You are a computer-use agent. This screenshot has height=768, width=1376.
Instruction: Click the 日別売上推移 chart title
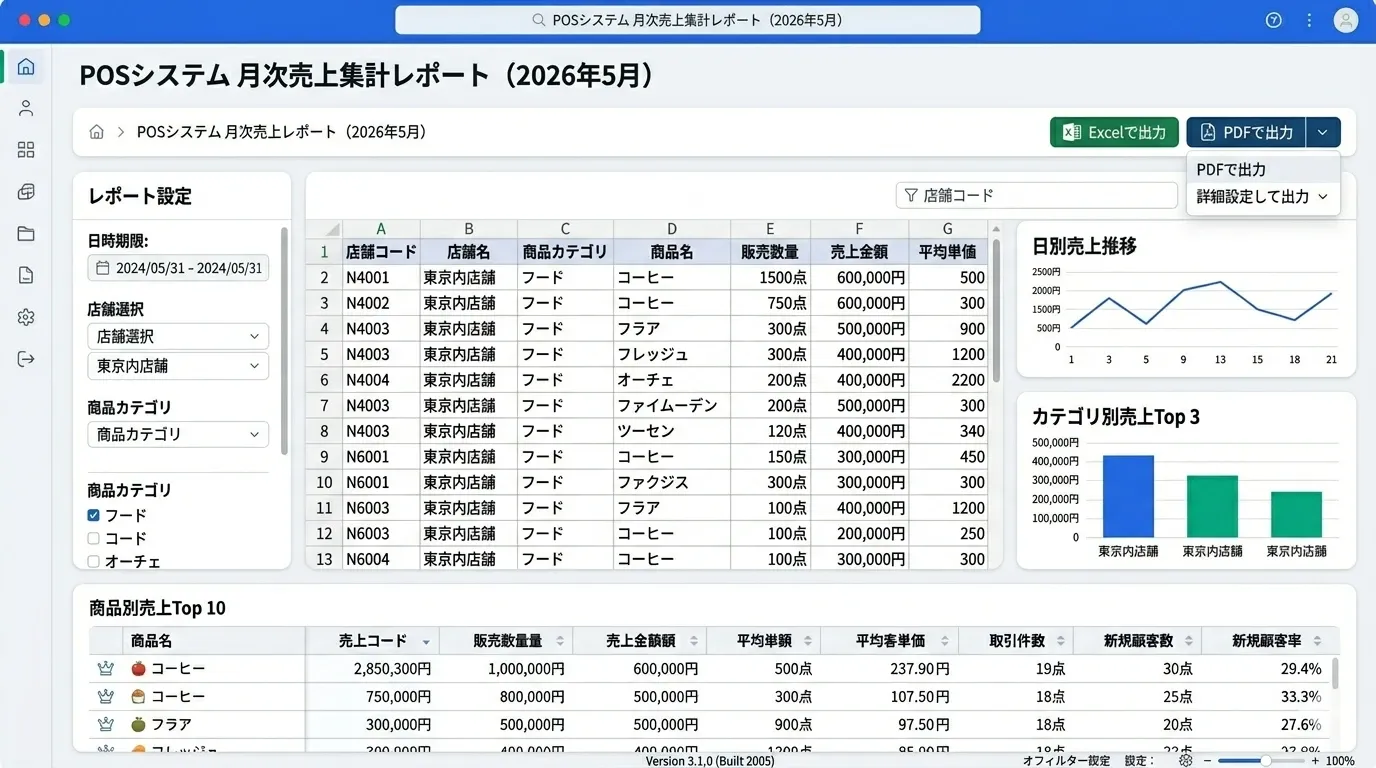(x=1084, y=246)
